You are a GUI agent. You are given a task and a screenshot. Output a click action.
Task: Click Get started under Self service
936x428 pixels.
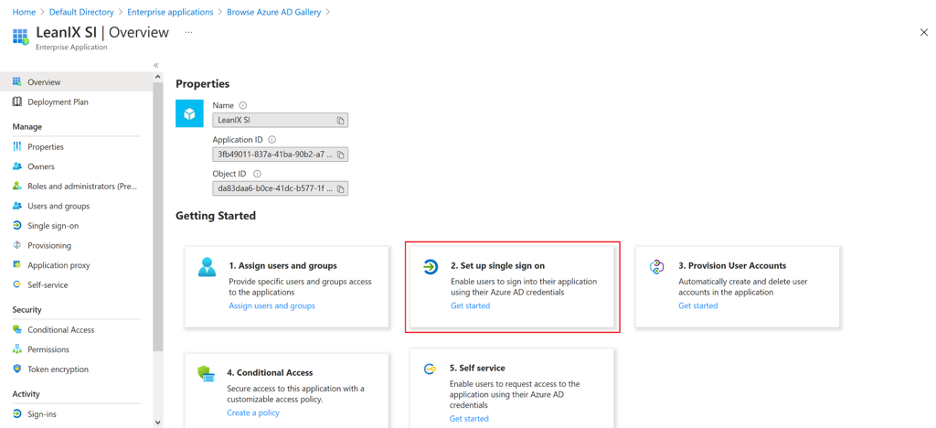point(469,418)
